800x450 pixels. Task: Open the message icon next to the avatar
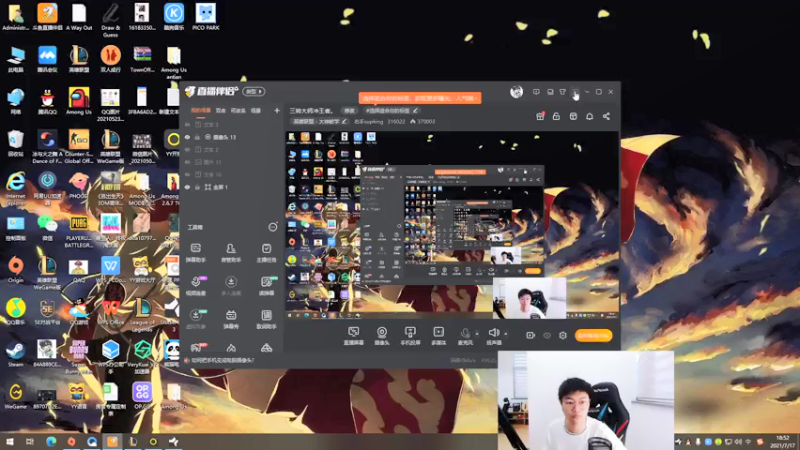tap(536, 92)
